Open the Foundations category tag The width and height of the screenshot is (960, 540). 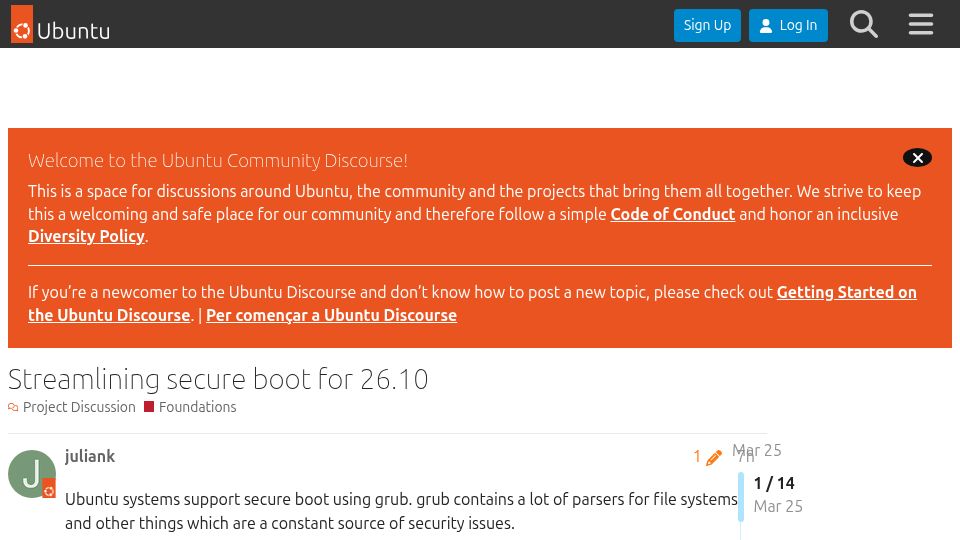point(197,407)
